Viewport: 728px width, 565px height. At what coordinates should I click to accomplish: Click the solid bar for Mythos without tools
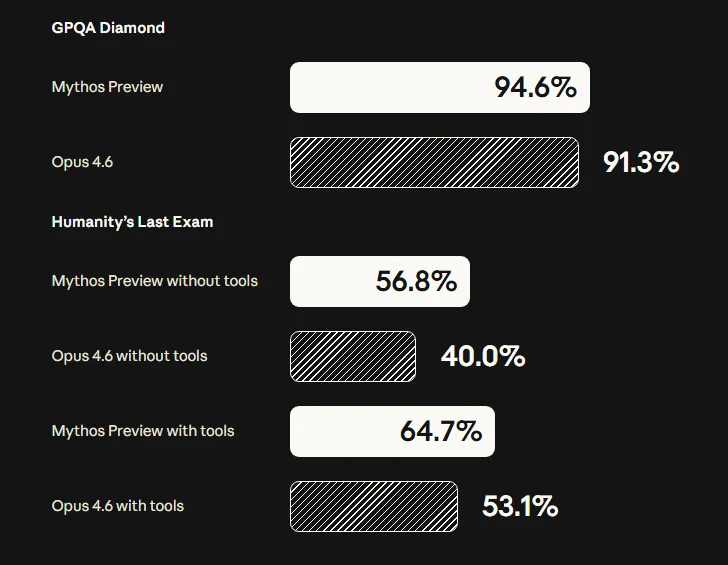(330, 282)
